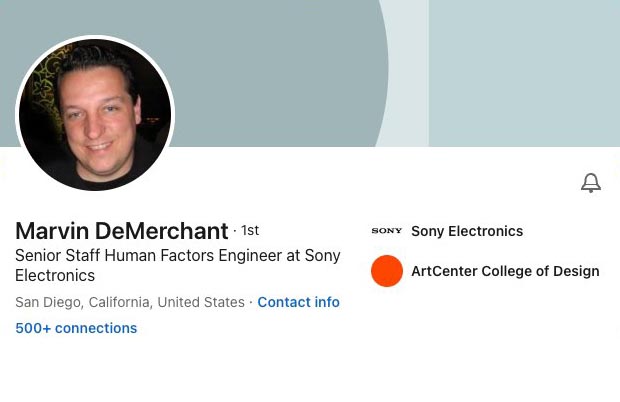View the 500+ connections list
Image resolution: width=620 pixels, height=402 pixels.
tap(76, 328)
